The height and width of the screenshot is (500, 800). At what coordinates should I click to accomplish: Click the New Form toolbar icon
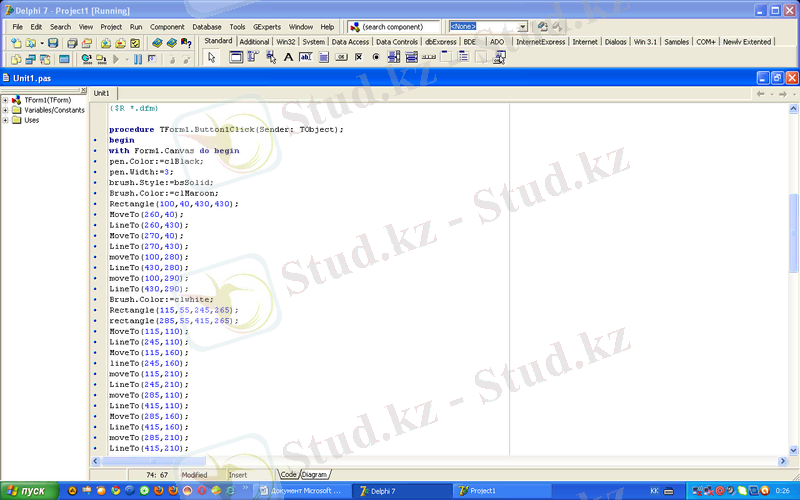click(64, 60)
